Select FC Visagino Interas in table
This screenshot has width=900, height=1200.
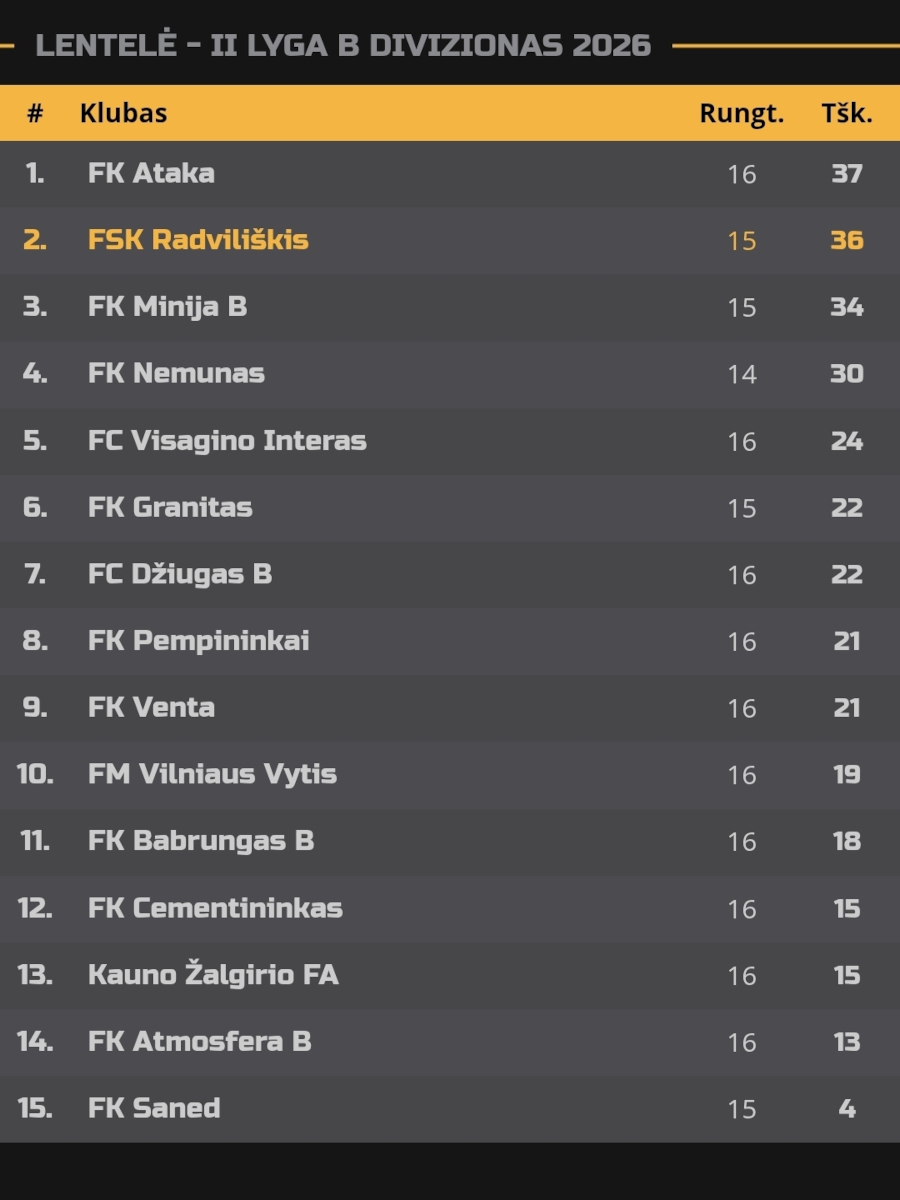(227, 441)
